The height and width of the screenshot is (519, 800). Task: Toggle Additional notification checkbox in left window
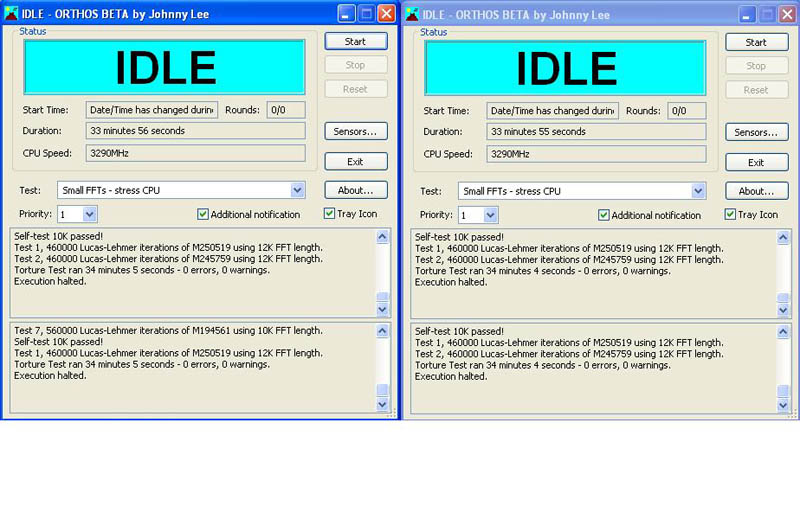(x=203, y=214)
